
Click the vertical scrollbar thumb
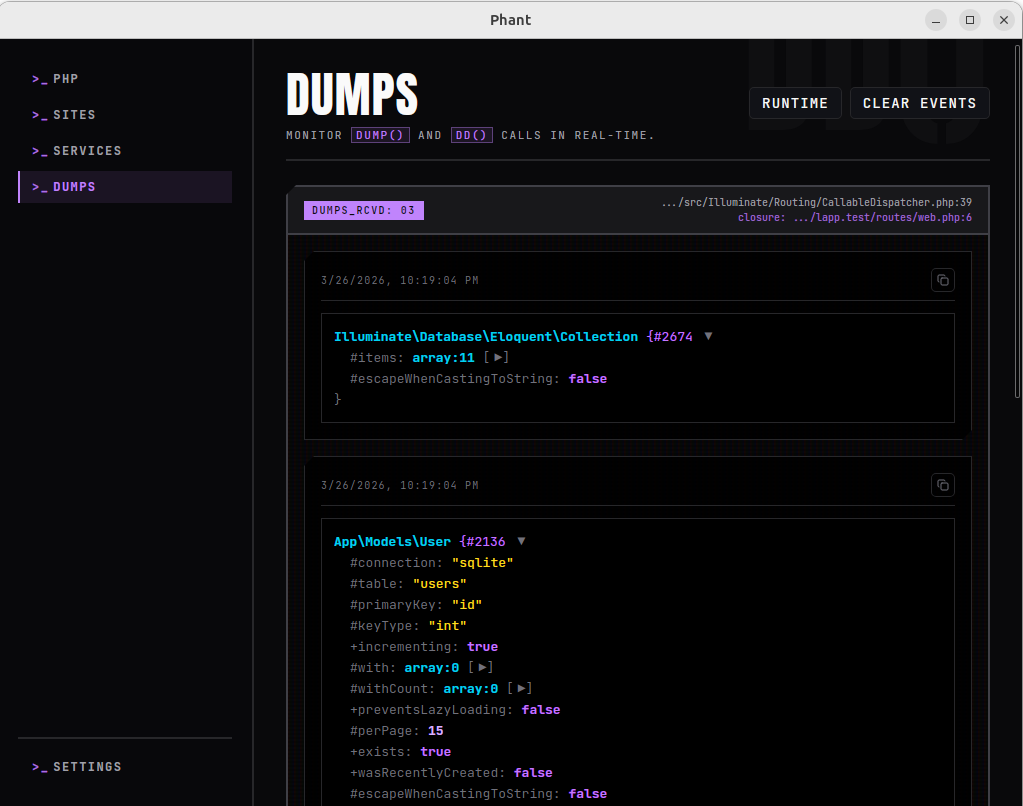[1018, 222]
